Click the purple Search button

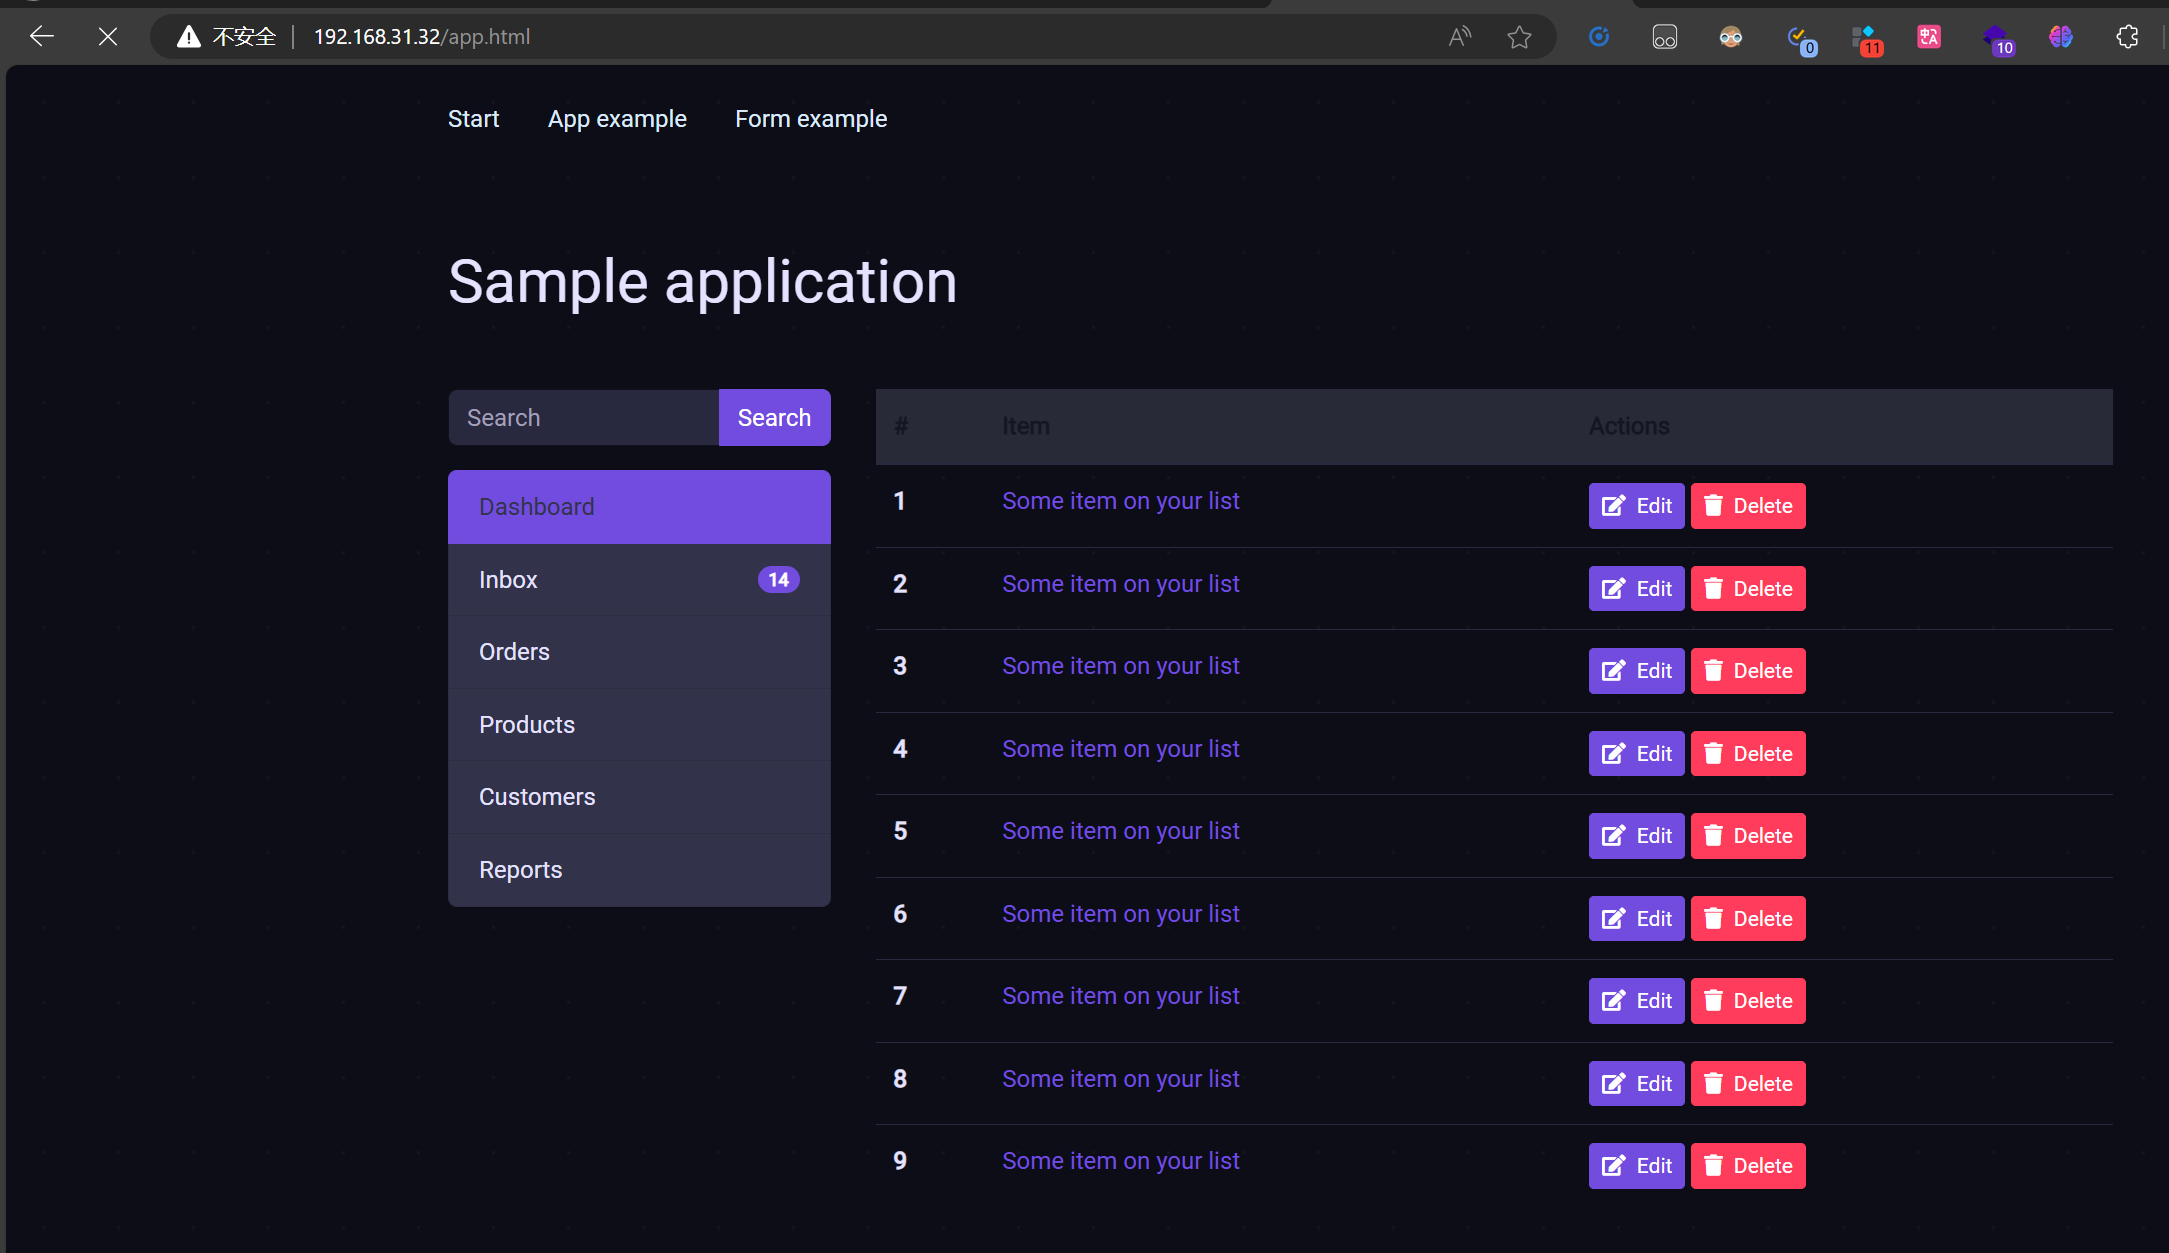pyautogui.click(x=774, y=418)
